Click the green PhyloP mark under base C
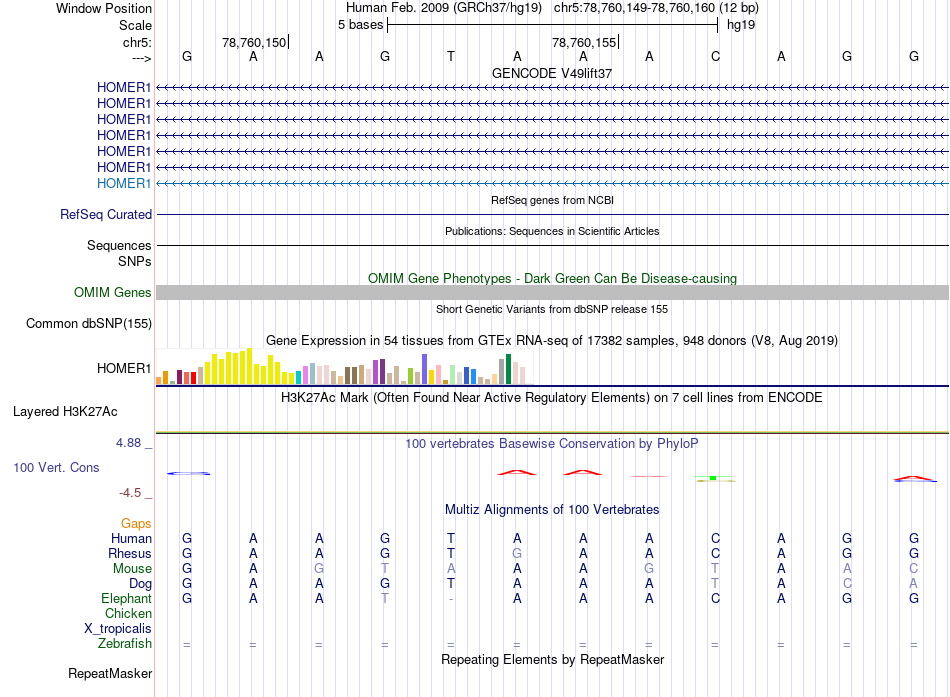This screenshot has height=697, width=950. [713, 478]
